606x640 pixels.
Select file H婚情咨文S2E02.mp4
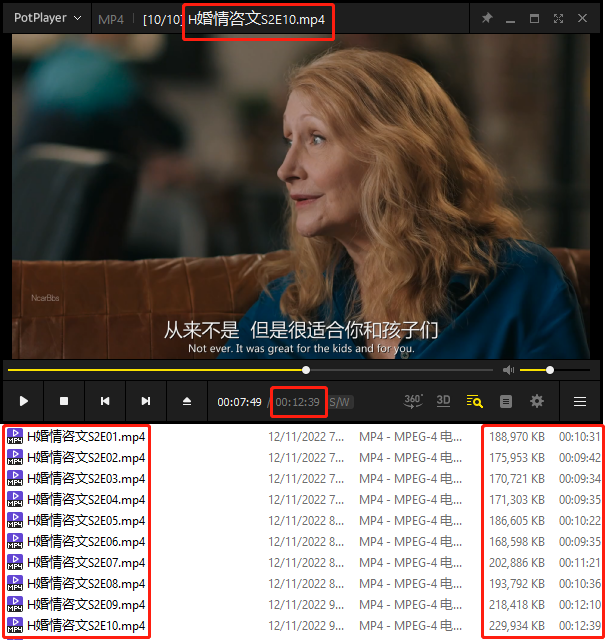coord(86,458)
